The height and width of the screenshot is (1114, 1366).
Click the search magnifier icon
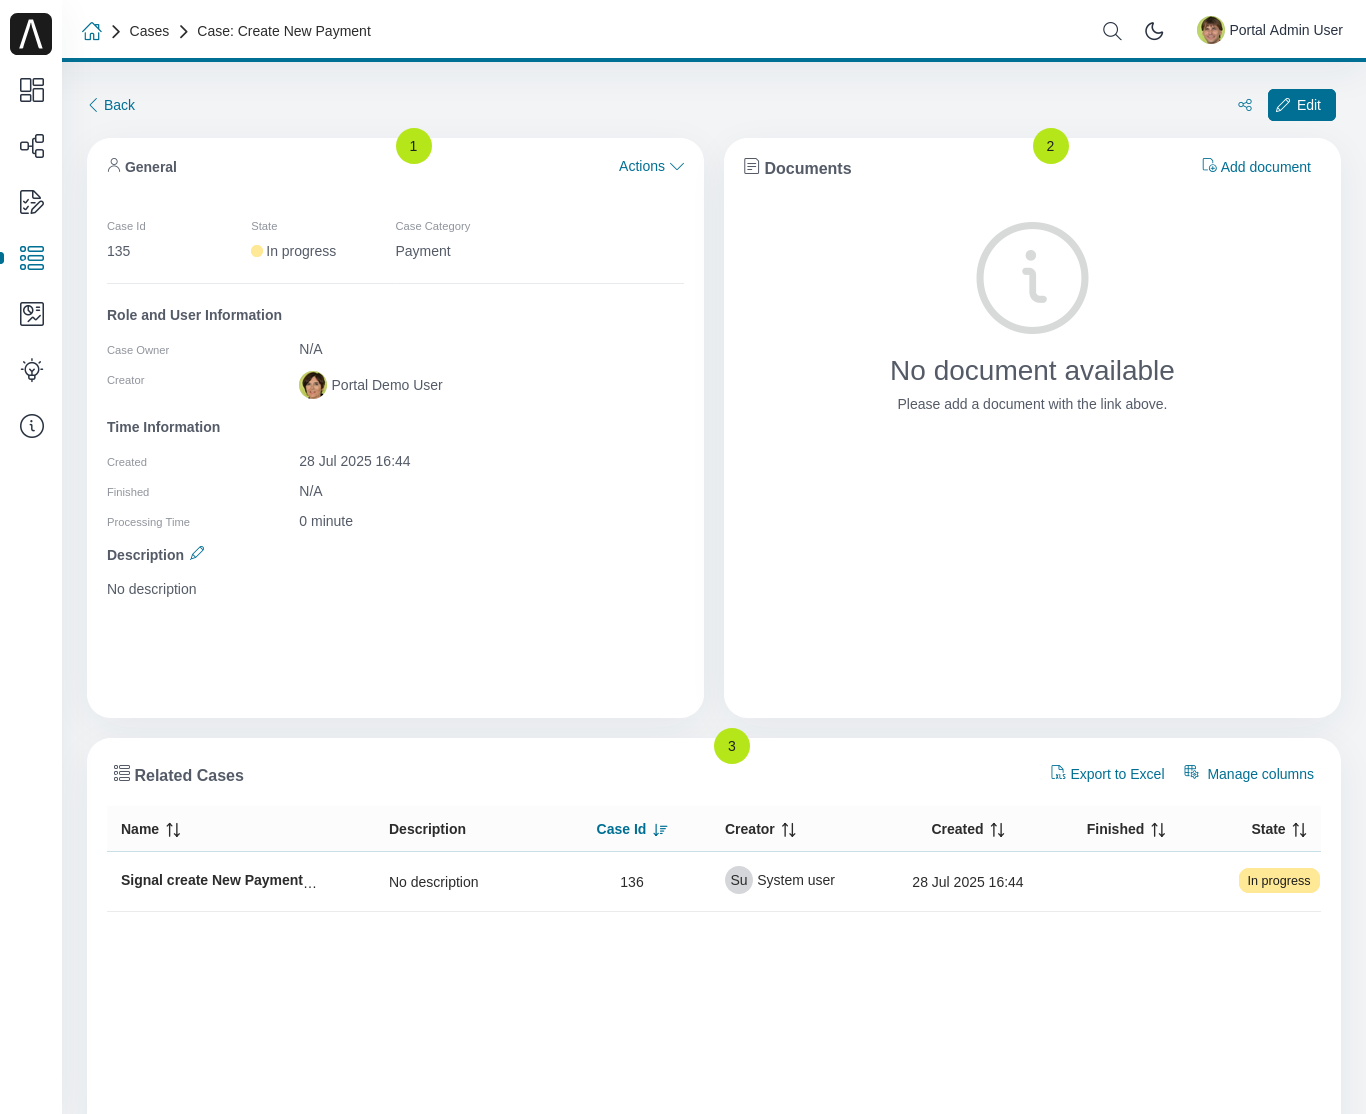point(1111,31)
